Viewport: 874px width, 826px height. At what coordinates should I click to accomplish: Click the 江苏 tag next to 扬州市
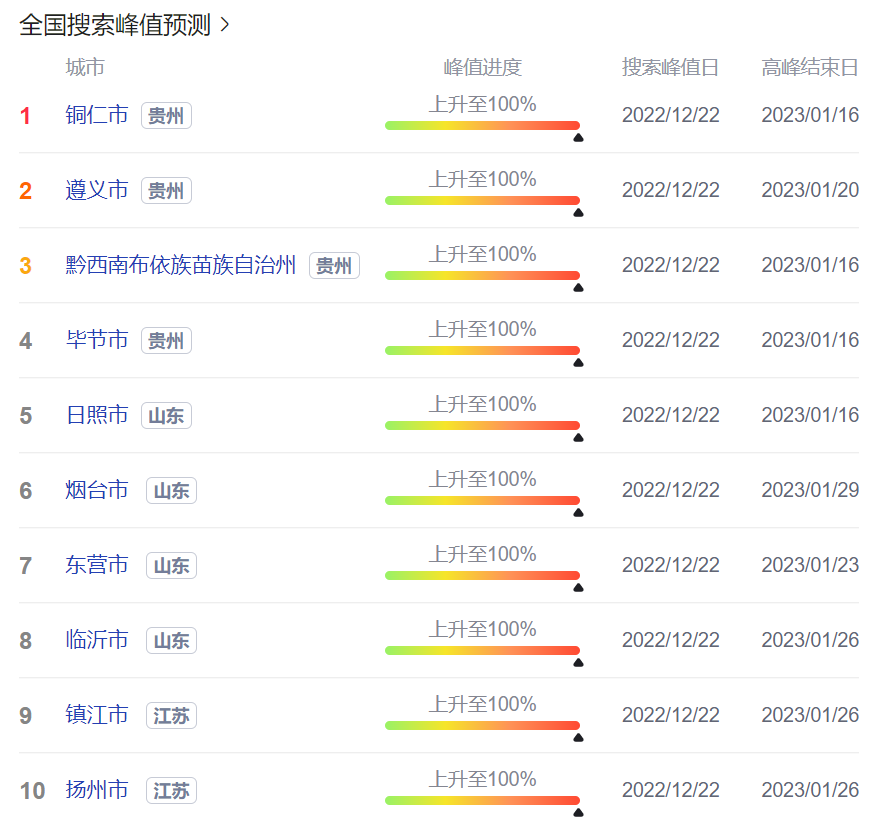point(172,790)
